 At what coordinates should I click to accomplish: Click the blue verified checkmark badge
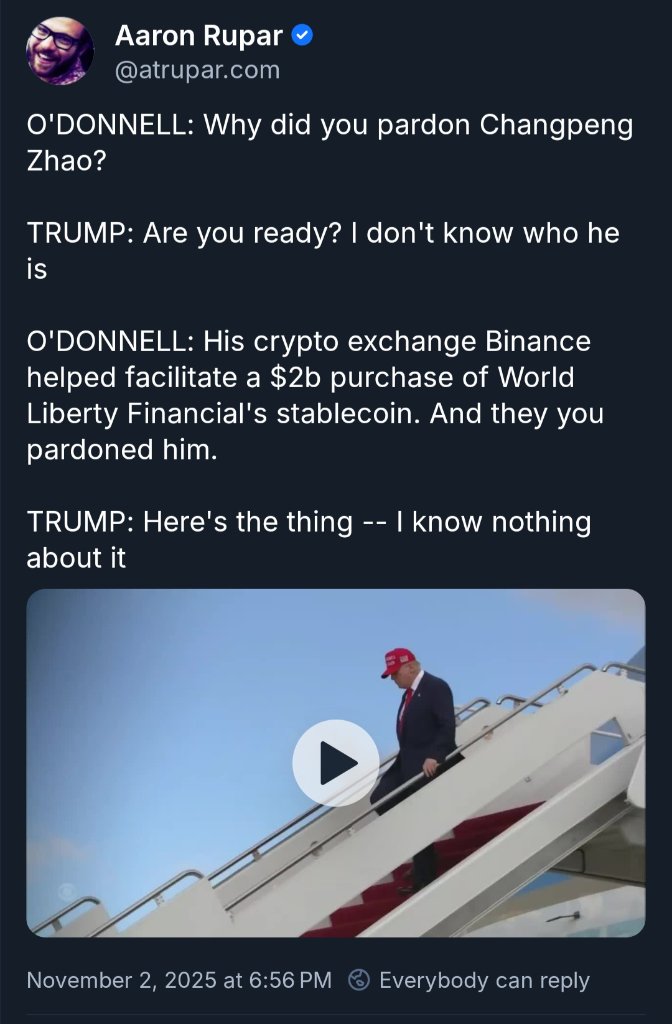[x=303, y=37]
